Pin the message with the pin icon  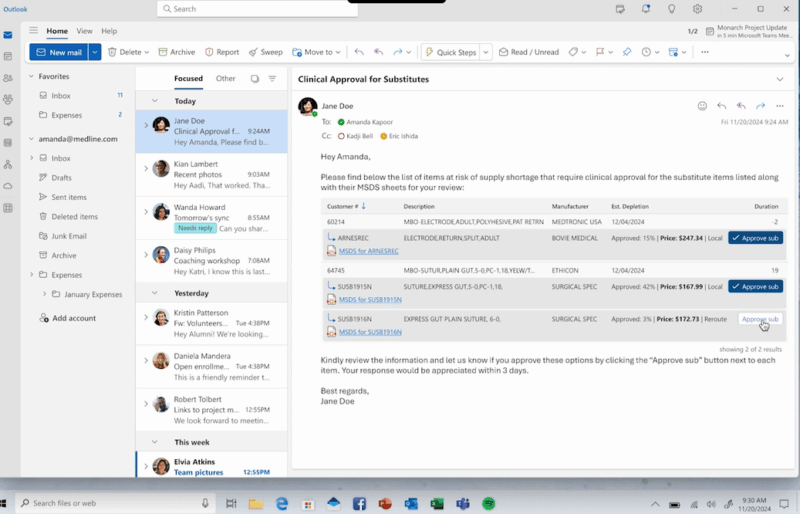(x=627, y=52)
